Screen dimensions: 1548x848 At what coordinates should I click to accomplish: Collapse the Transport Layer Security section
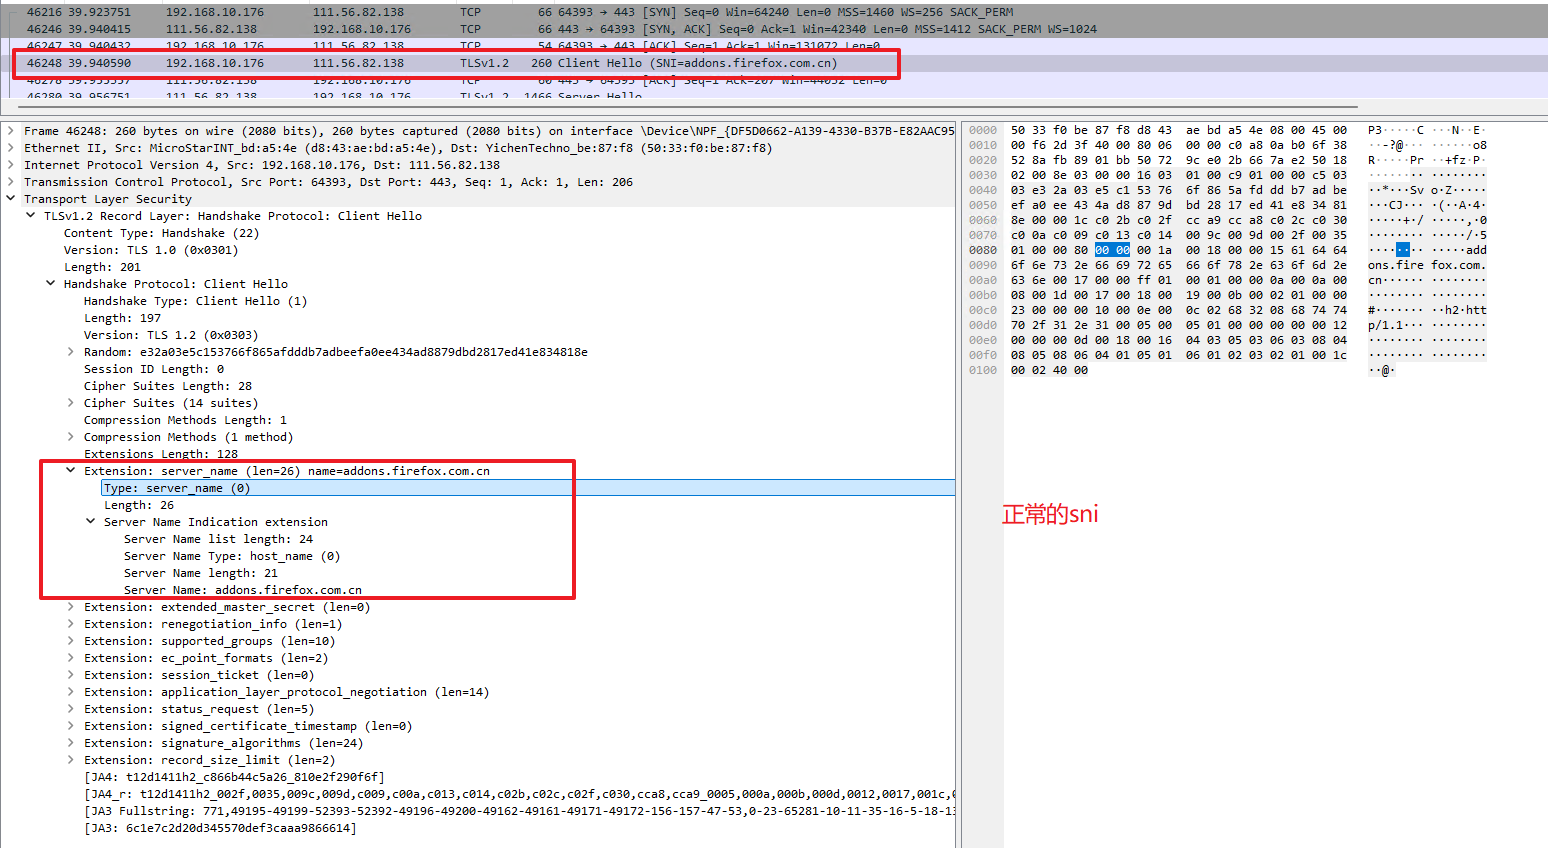pos(10,199)
